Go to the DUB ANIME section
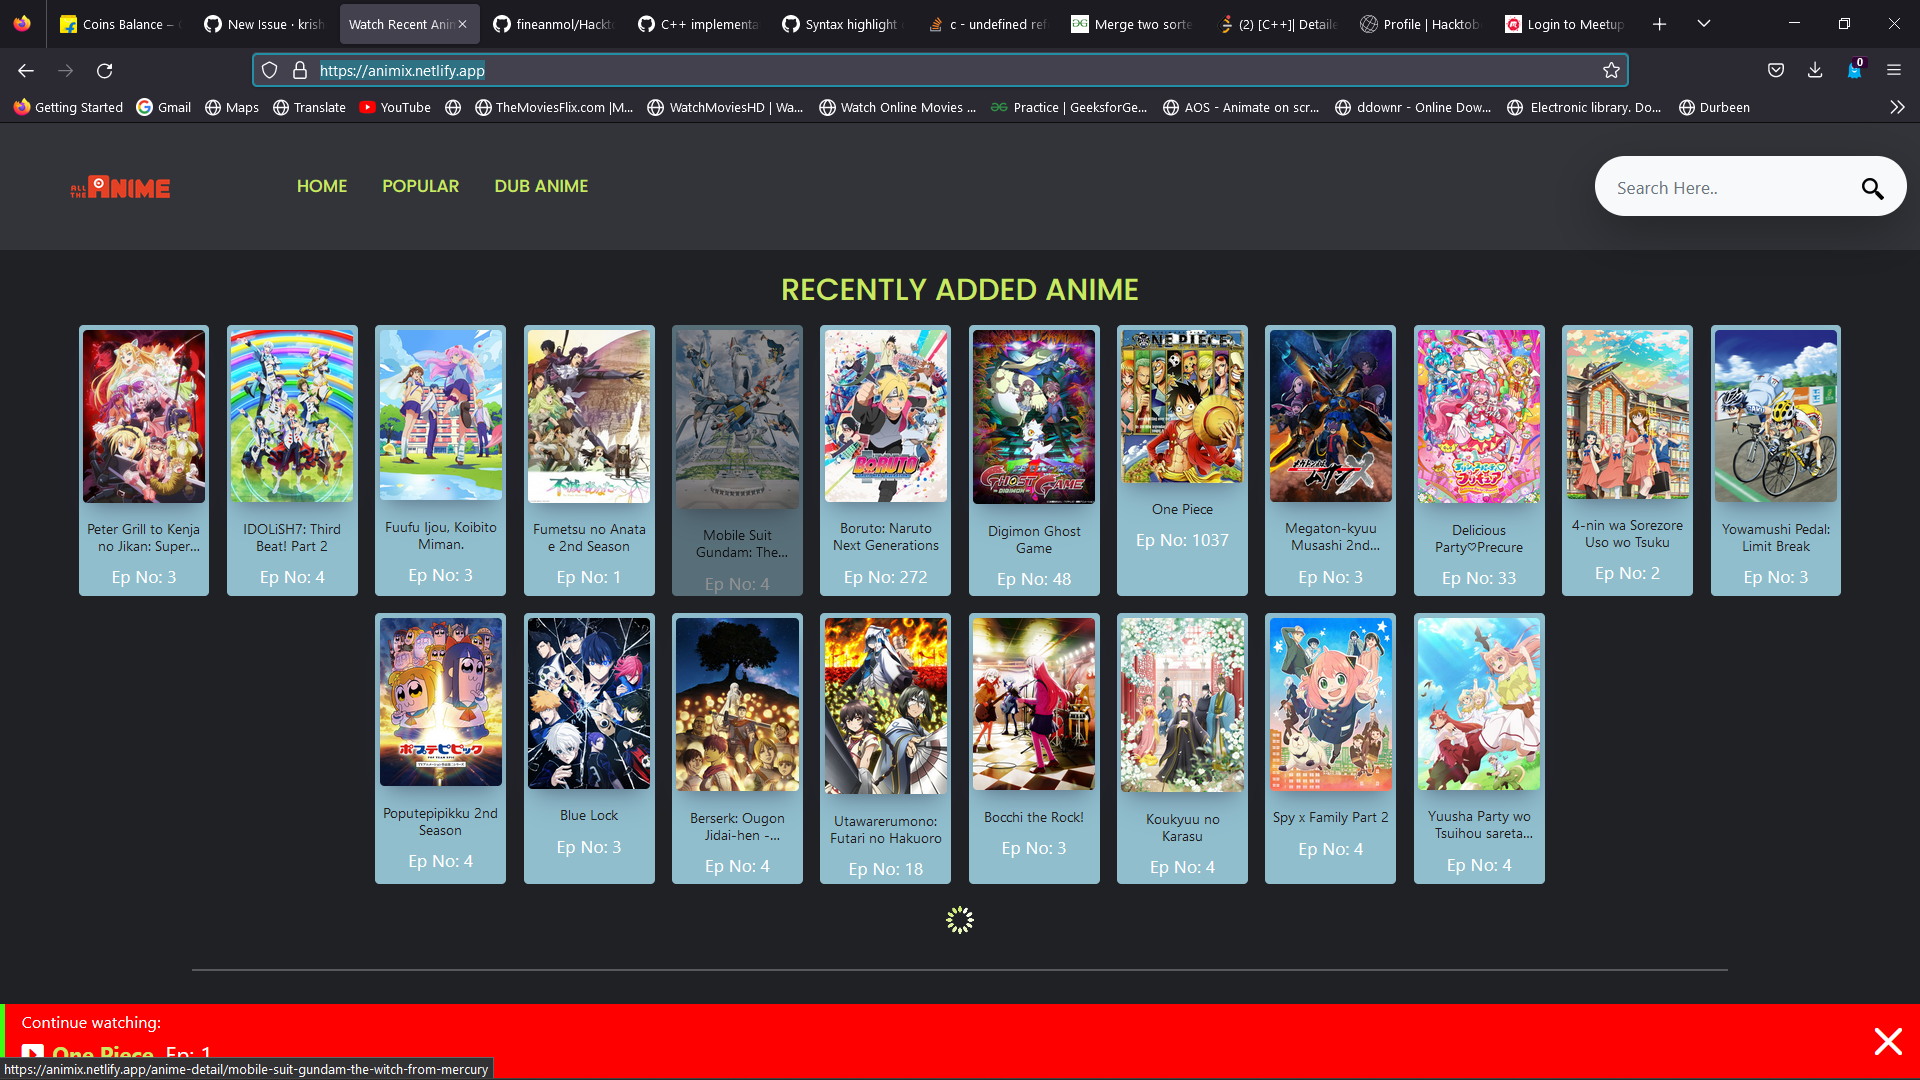Viewport: 1920px width, 1080px height. click(x=541, y=186)
